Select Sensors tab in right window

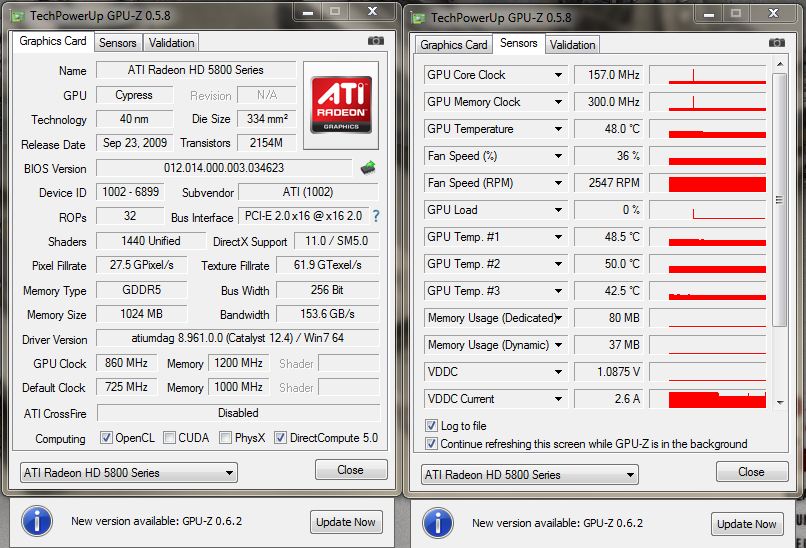[519, 43]
